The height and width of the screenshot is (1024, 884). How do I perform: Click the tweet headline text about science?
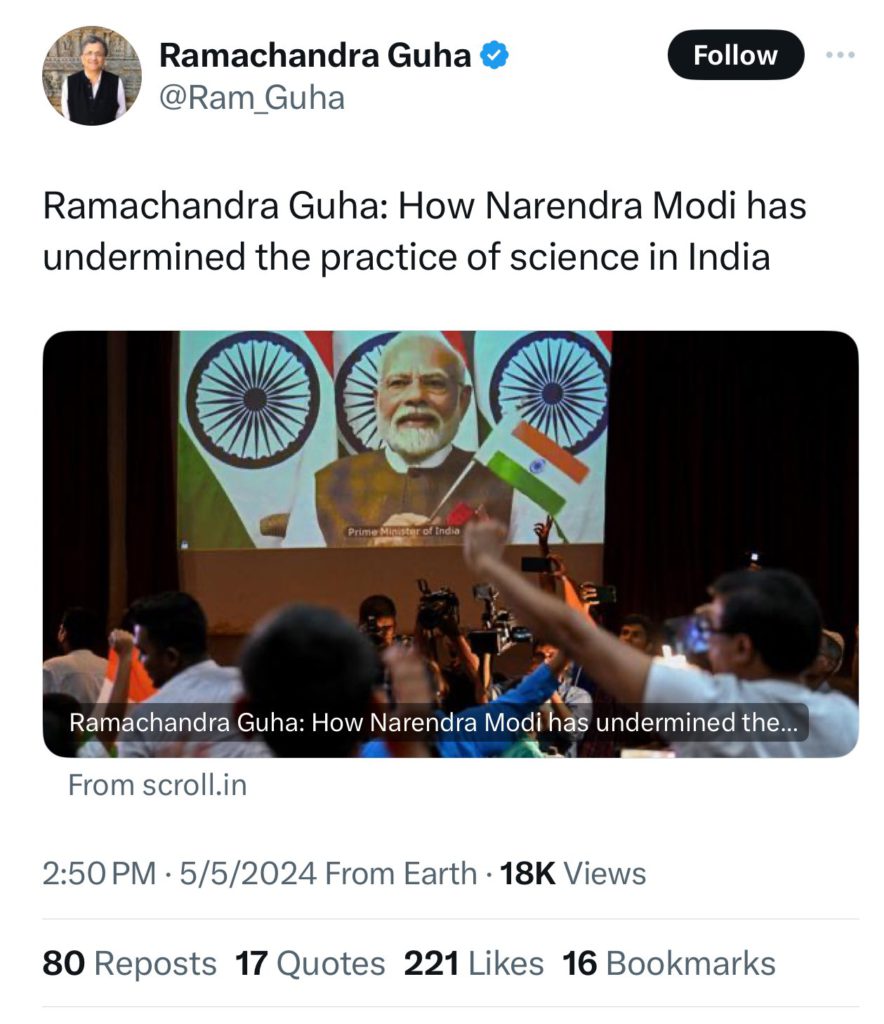[x=424, y=232]
